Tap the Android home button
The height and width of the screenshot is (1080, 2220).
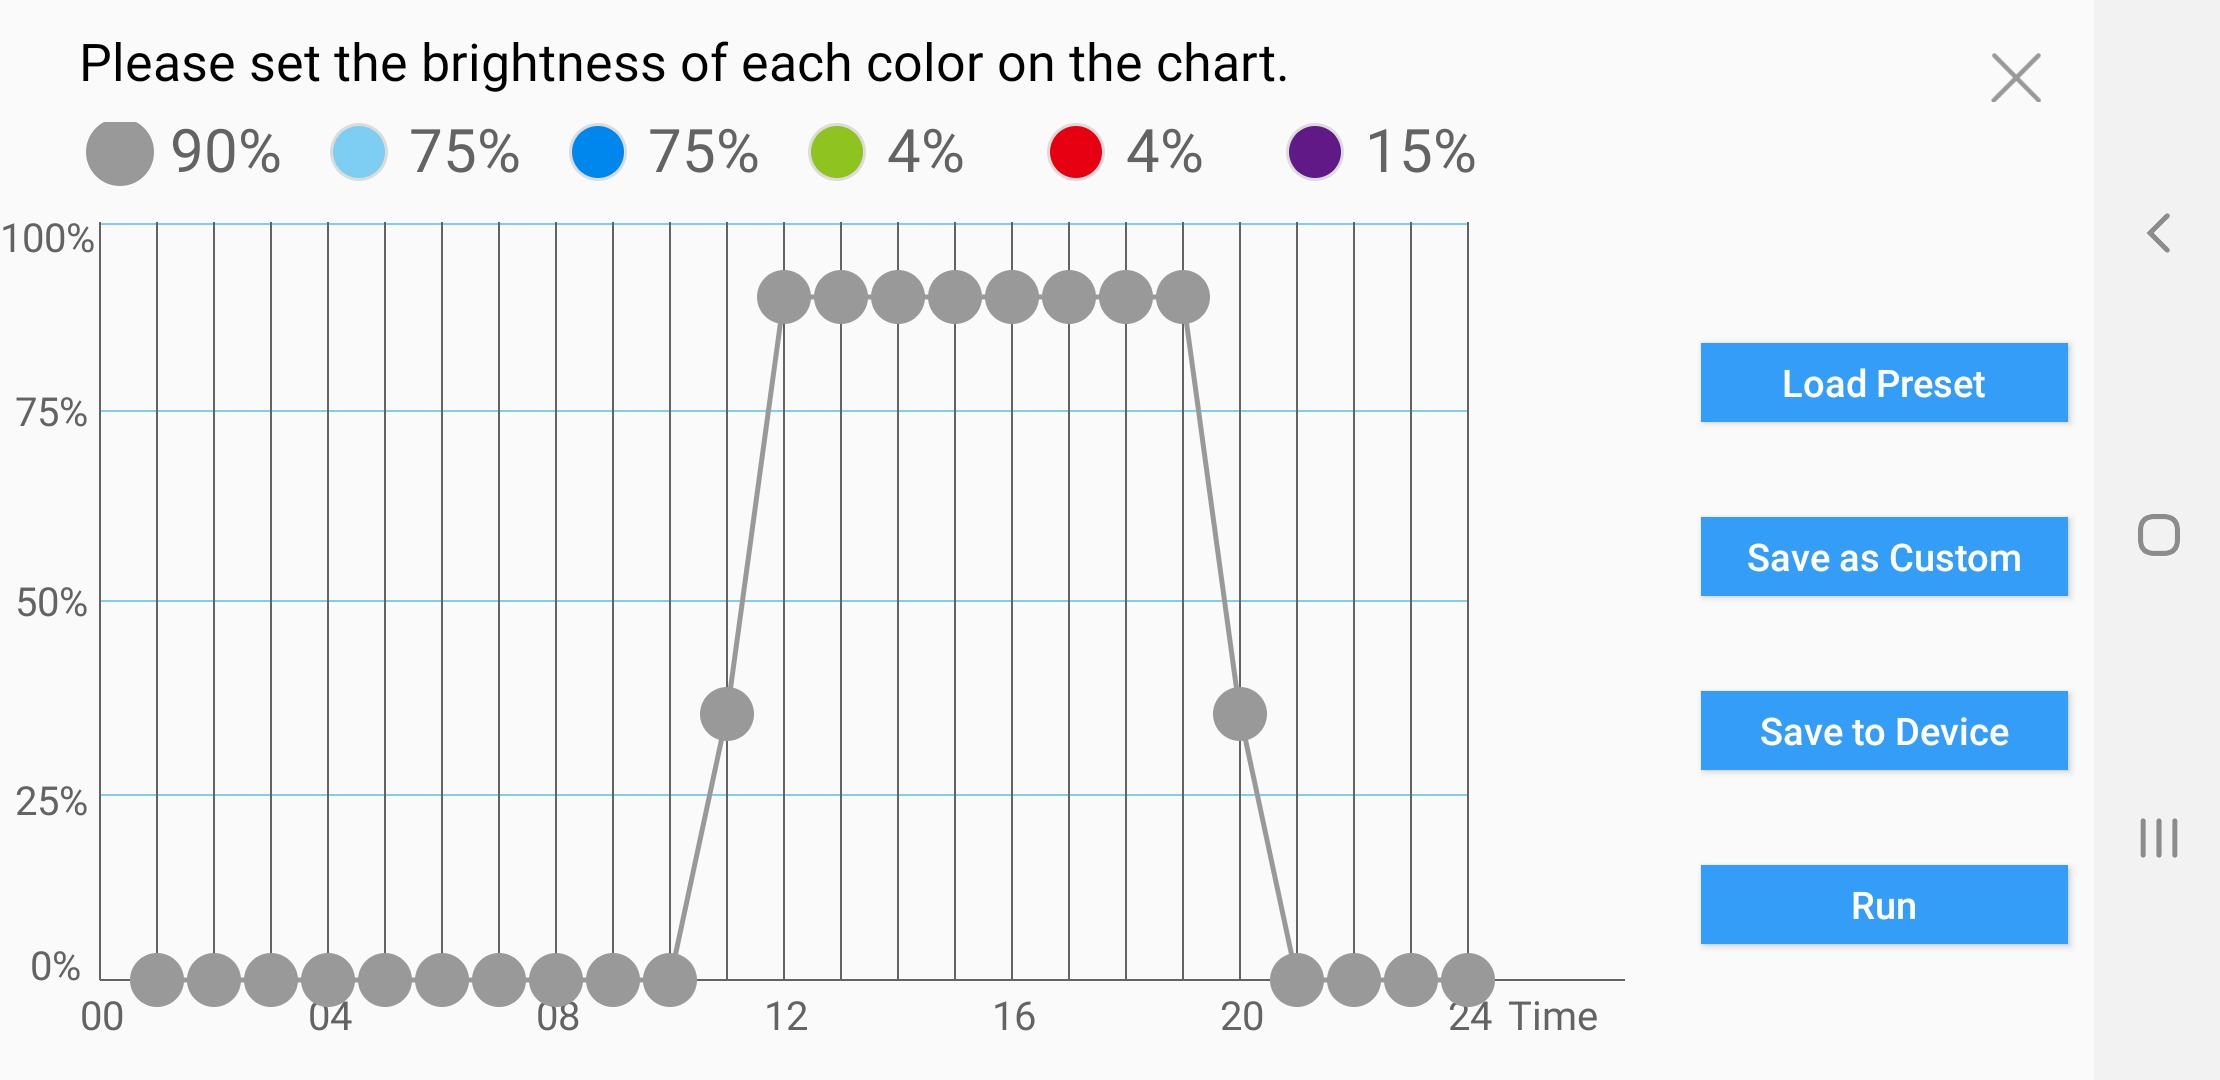tap(2159, 535)
